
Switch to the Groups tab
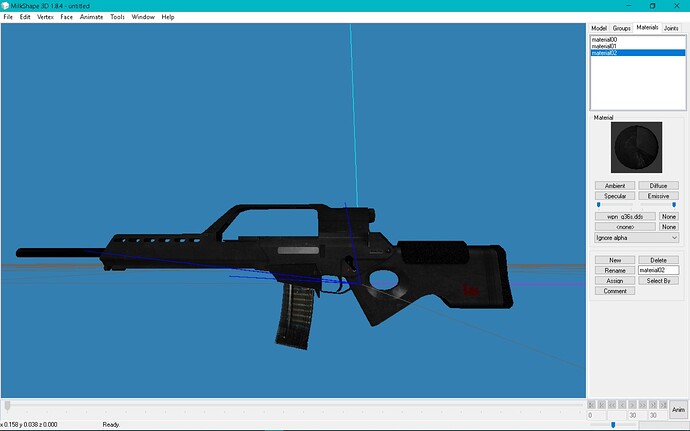(x=622, y=28)
